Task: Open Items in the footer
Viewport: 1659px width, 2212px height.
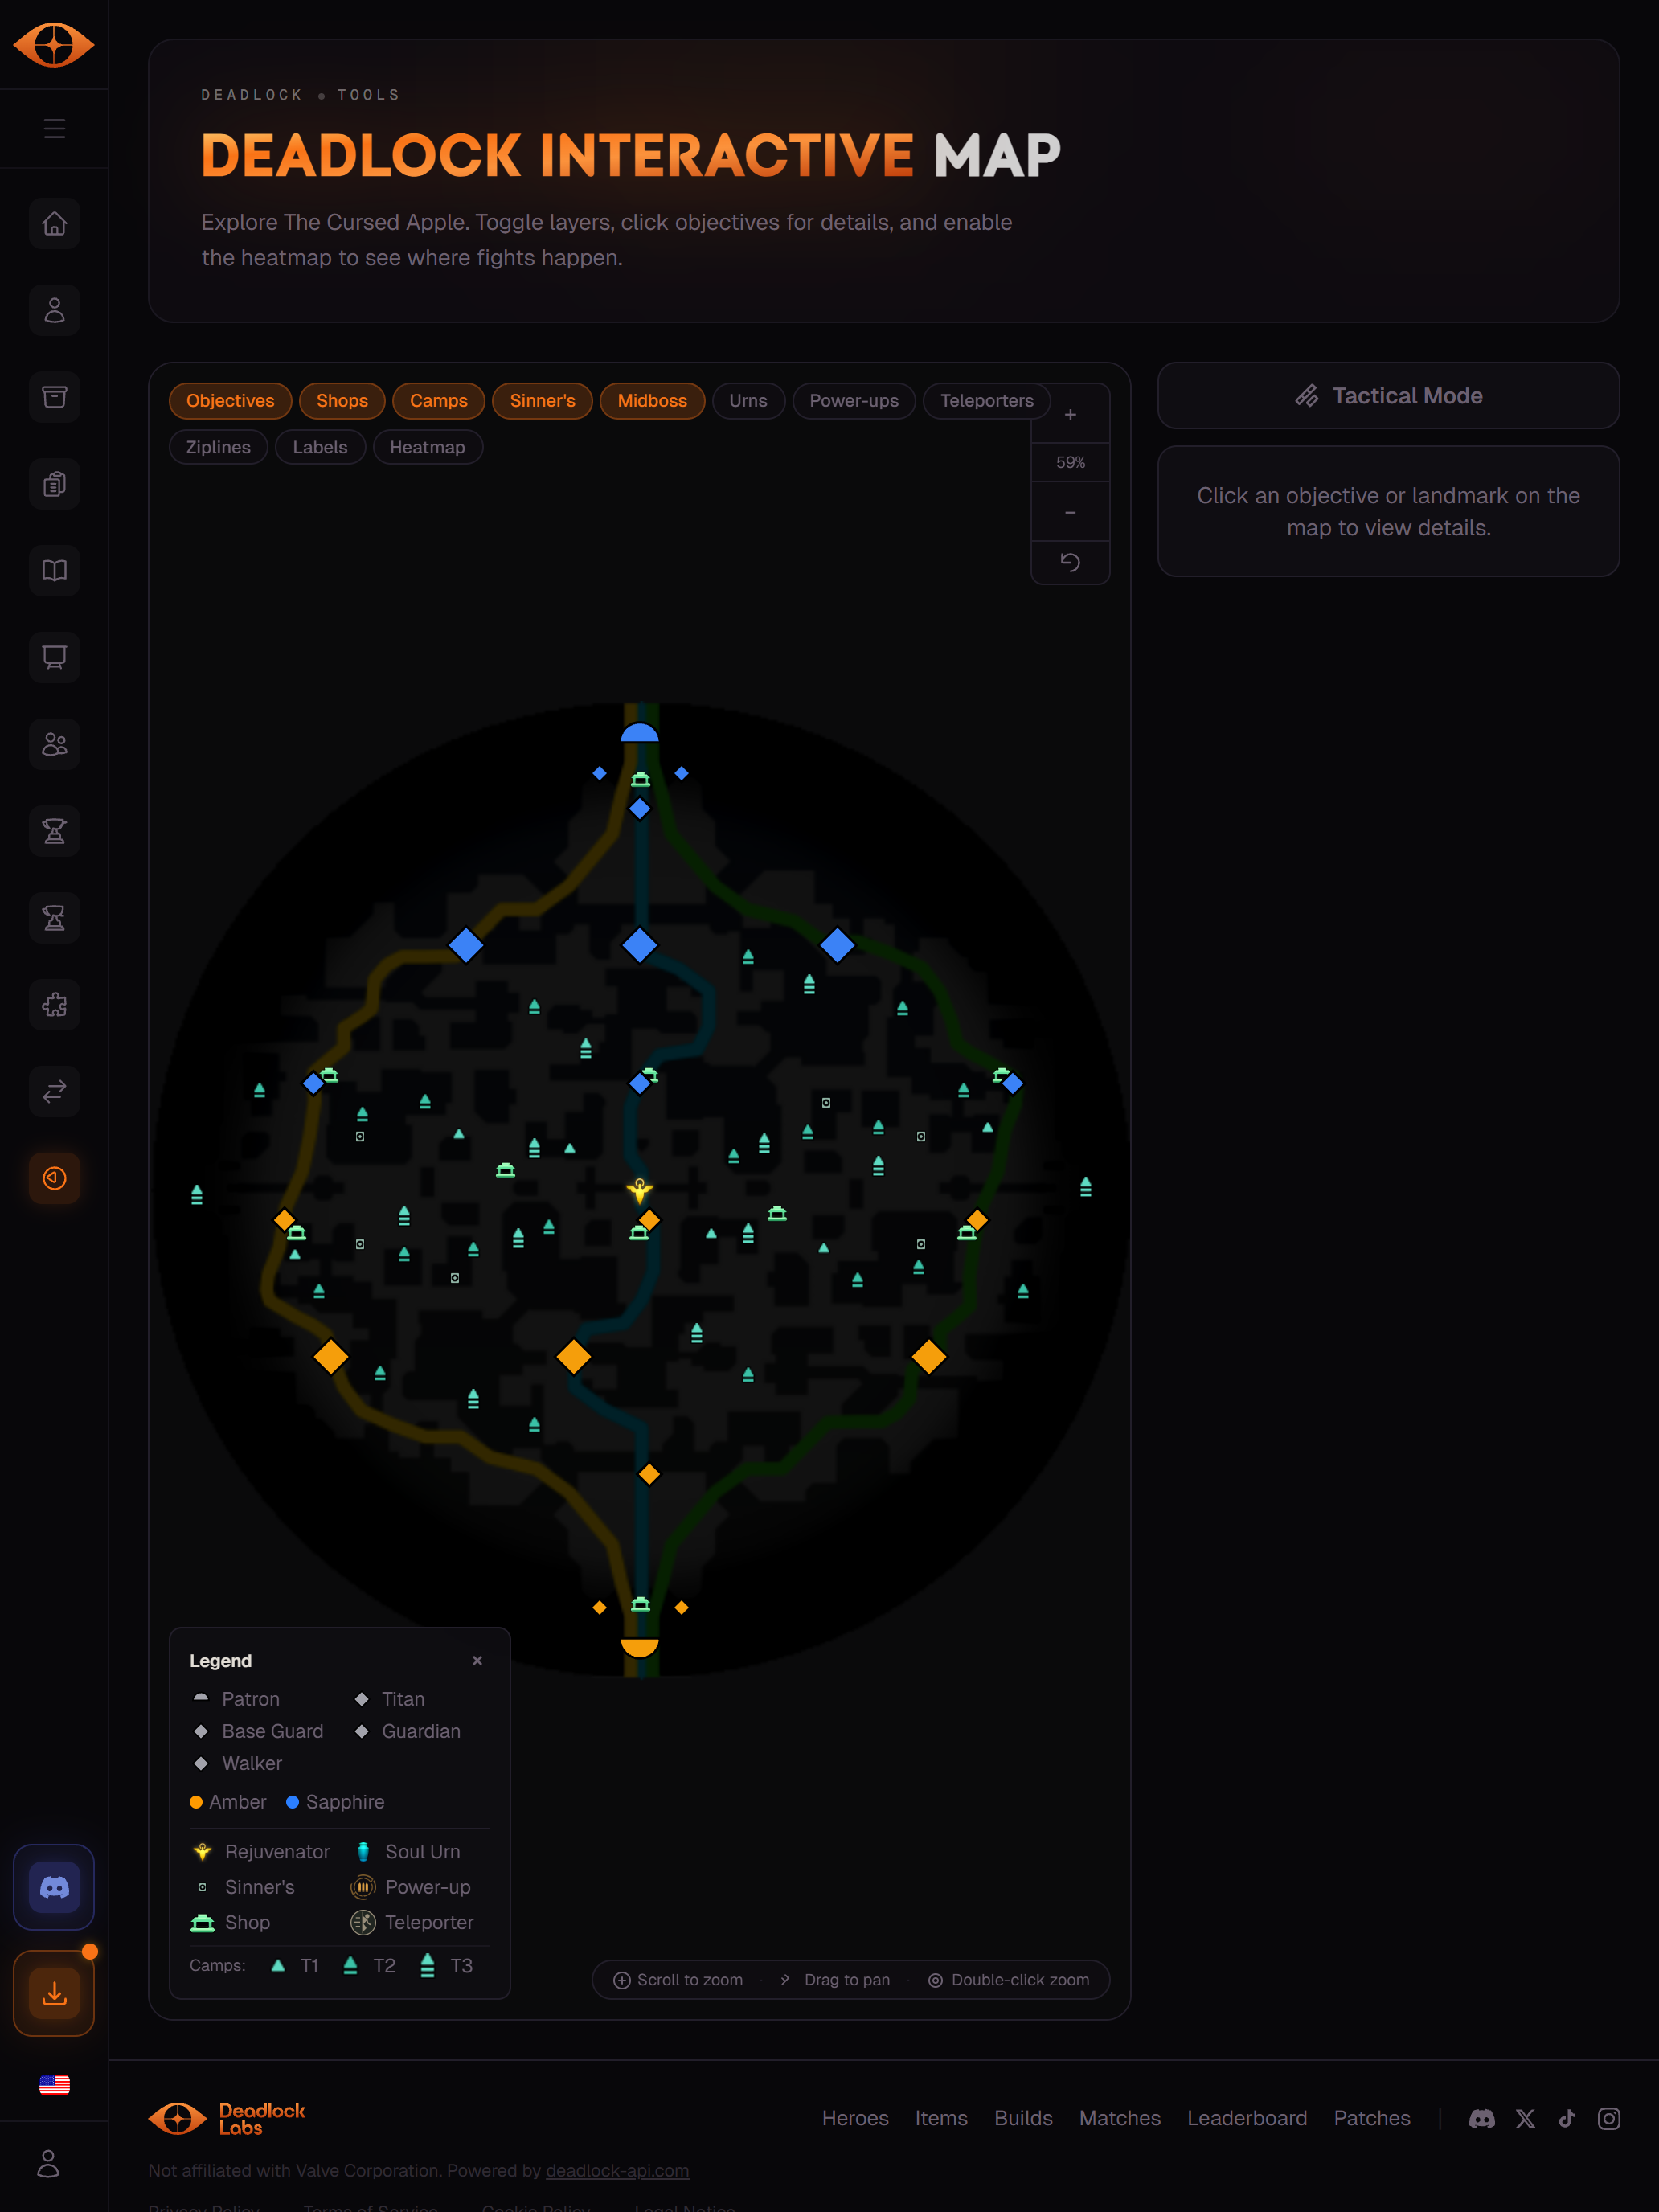Action: (x=941, y=2118)
